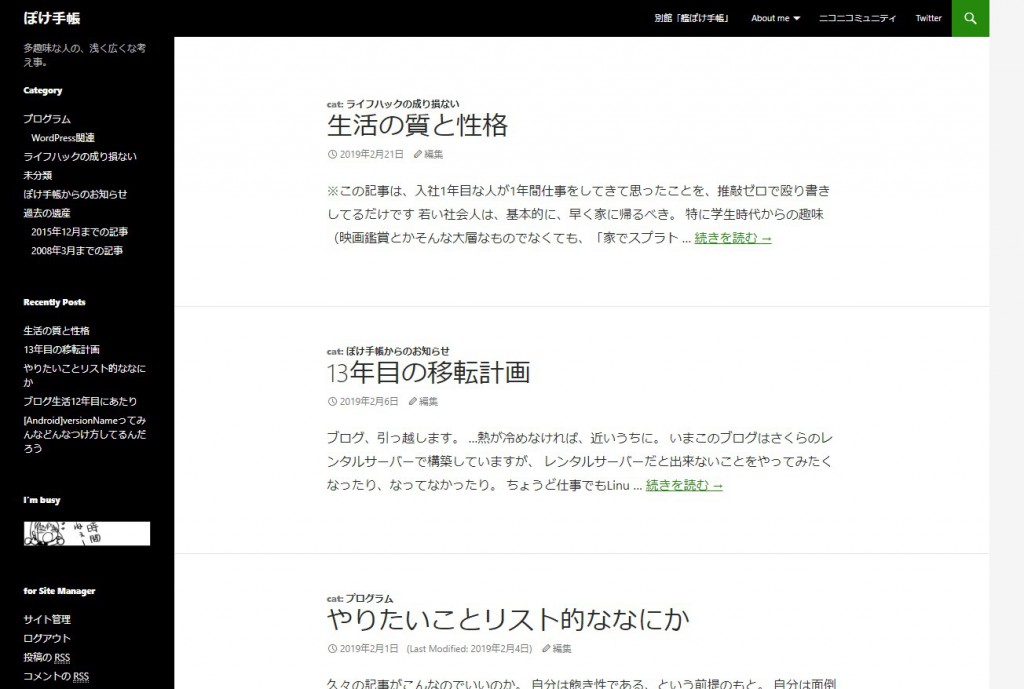Open ライフハックの成り損ない category in sidebar
Image resolution: width=1024 pixels, height=689 pixels.
80,157
